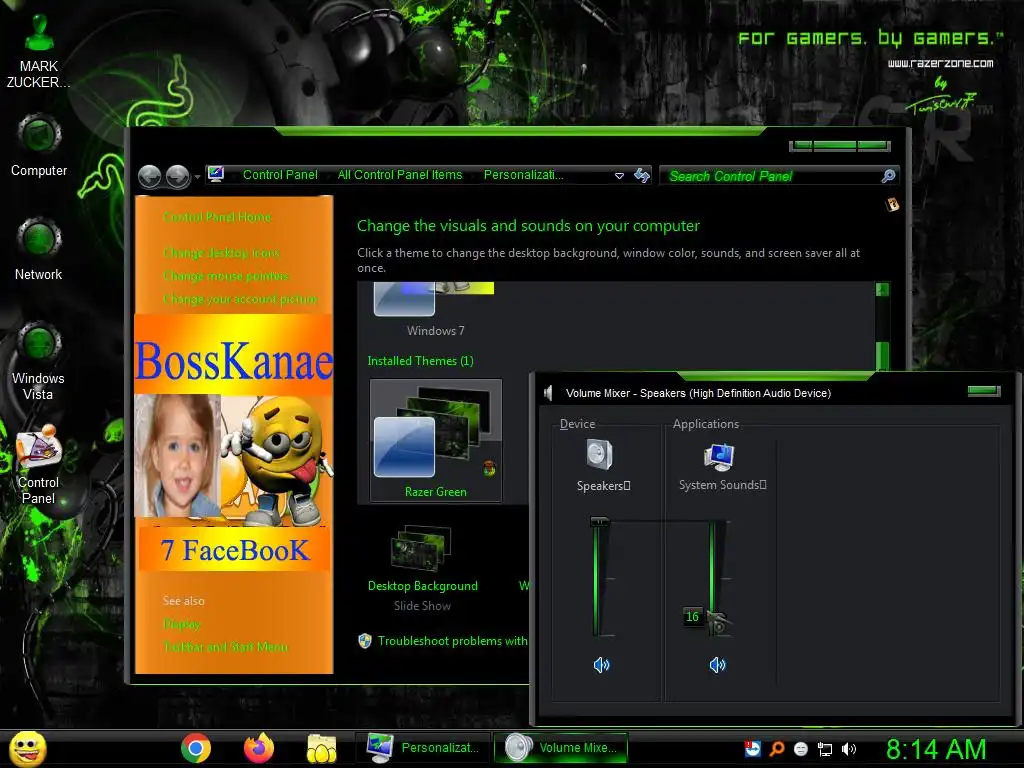Open the Change mouse pointers link

(226, 276)
